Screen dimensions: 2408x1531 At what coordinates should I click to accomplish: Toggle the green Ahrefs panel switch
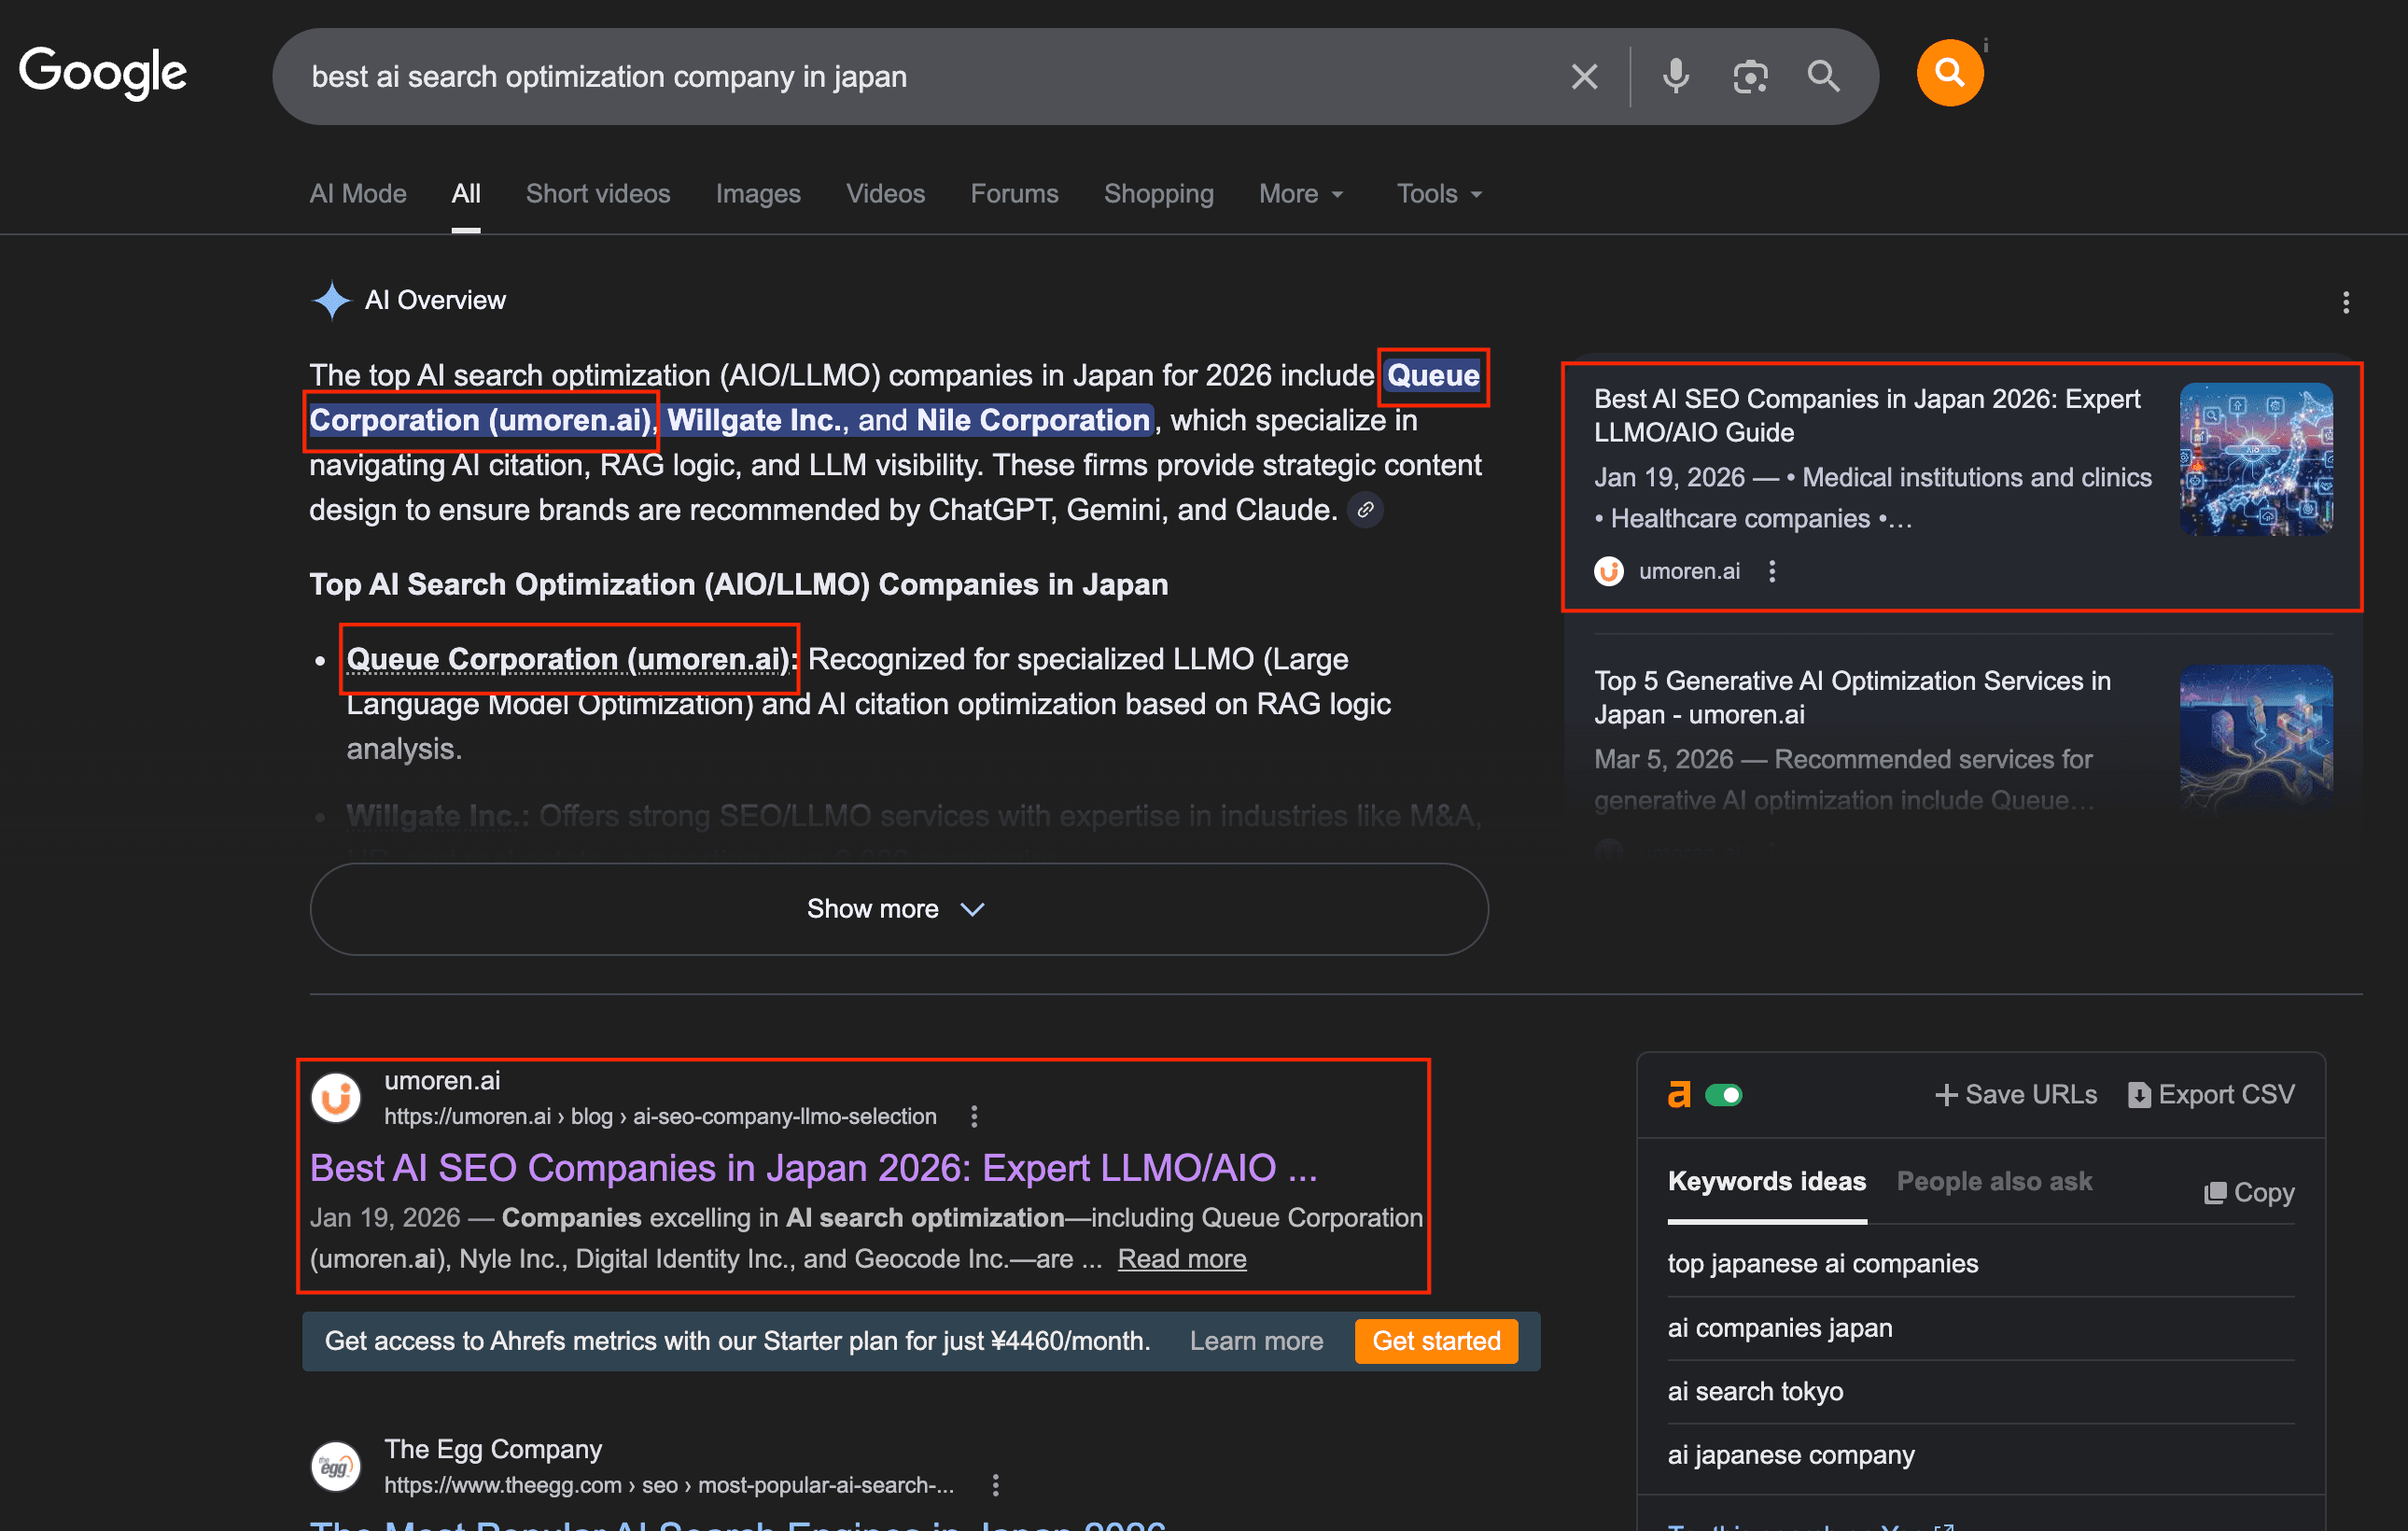[x=1723, y=1095]
